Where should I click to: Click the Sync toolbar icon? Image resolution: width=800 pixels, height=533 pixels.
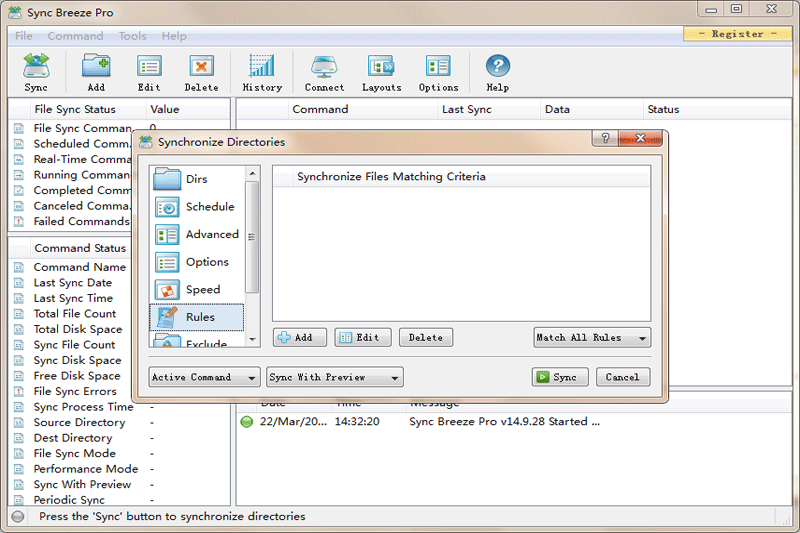[x=36, y=72]
